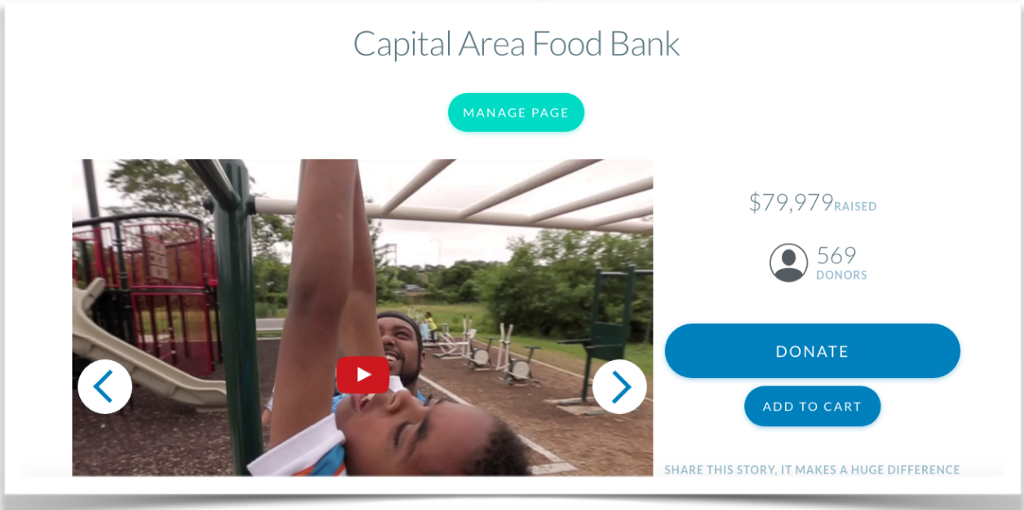Click the DONORS label
This screenshot has height=510, width=1024.
point(842,275)
